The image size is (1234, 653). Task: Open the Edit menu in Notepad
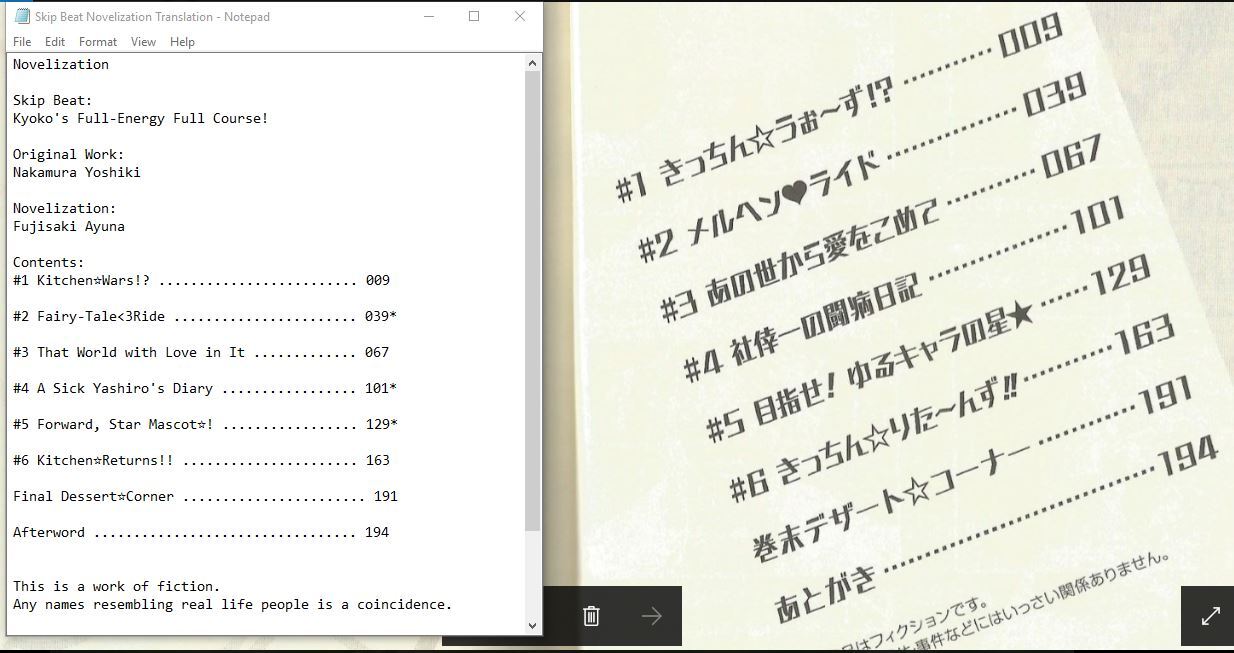click(55, 42)
